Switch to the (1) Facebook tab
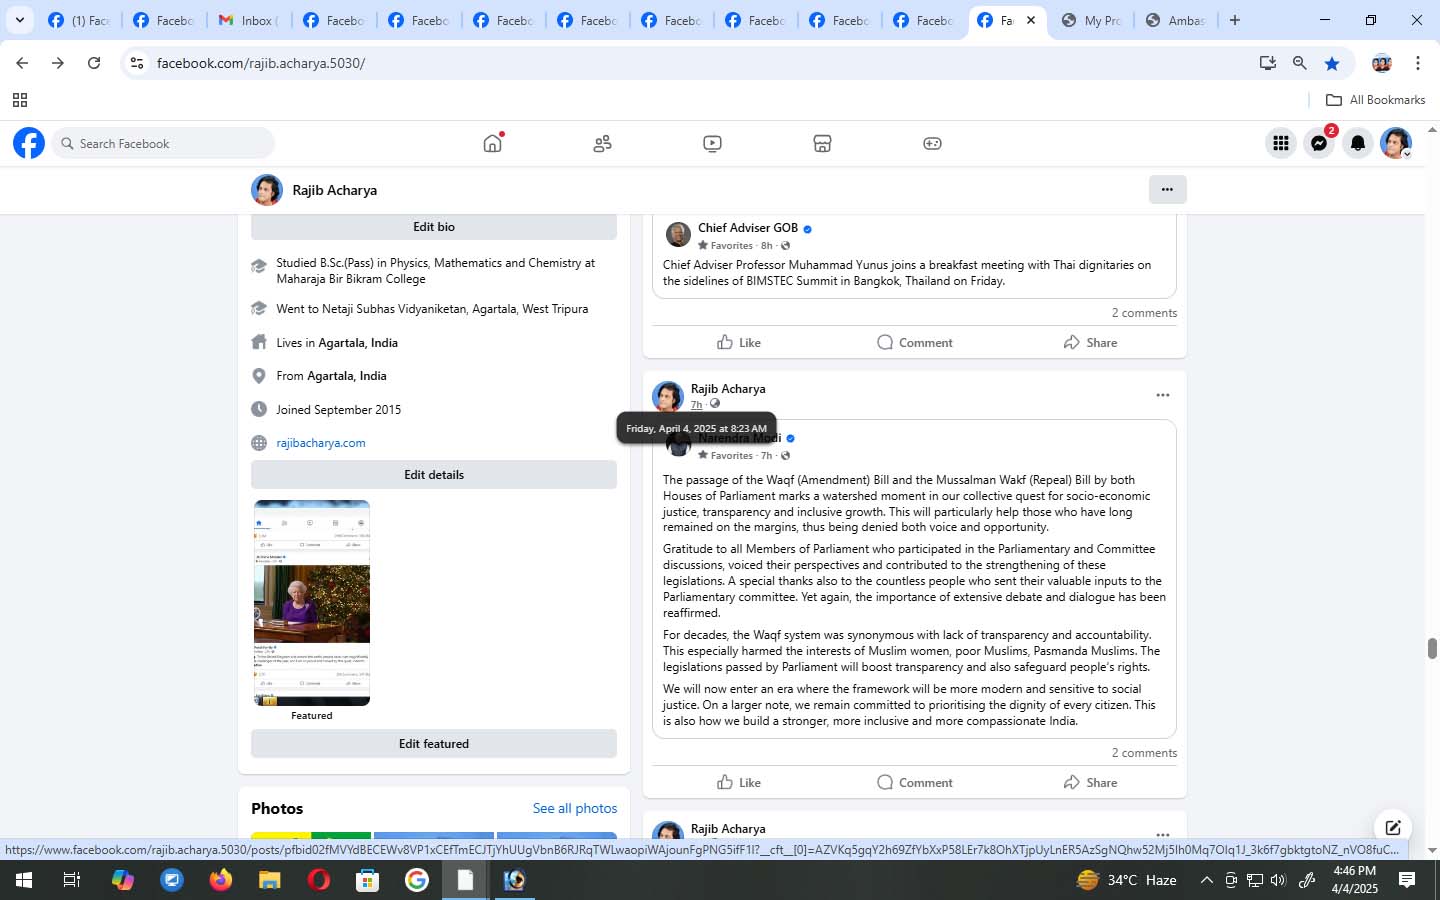 (x=78, y=20)
